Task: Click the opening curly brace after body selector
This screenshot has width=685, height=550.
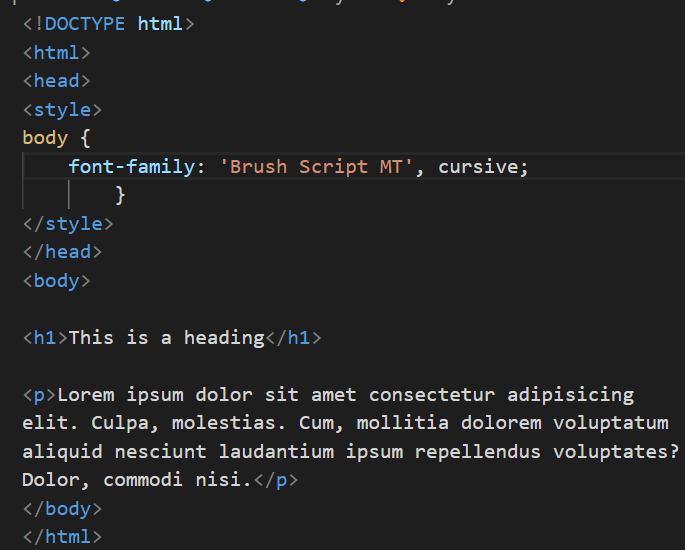Action: coord(85,138)
